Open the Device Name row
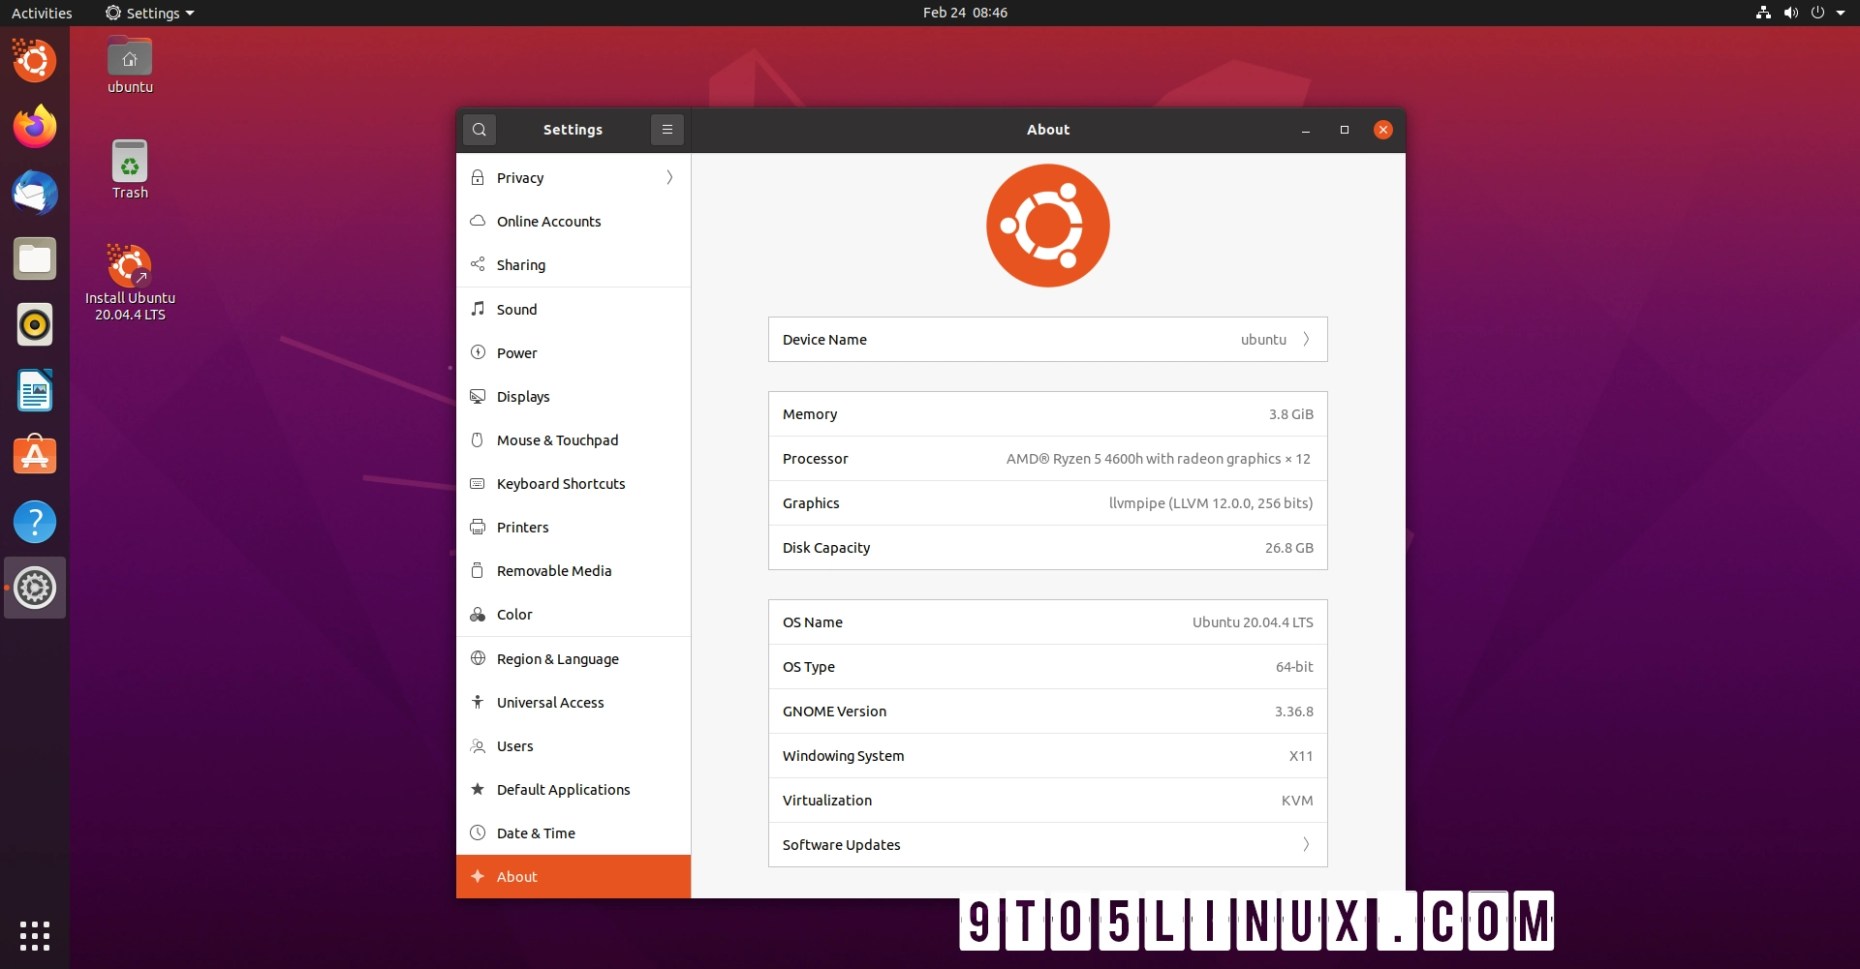The width and height of the screenshot is (1860, 969). pyautogui.click(x=1047, y=339)
